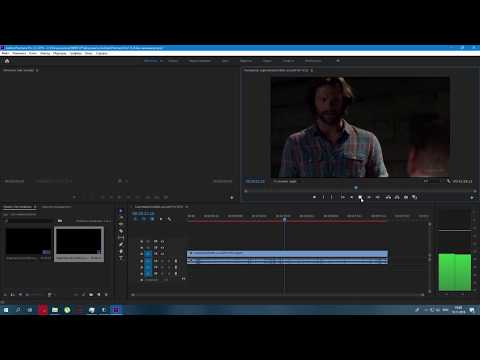Switch to second tab in Project panel group

pyautogui.click(x=56, y=207)
